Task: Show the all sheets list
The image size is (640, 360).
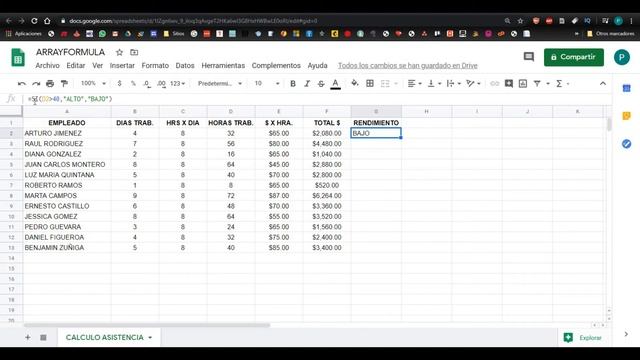Action: [43, 338]
